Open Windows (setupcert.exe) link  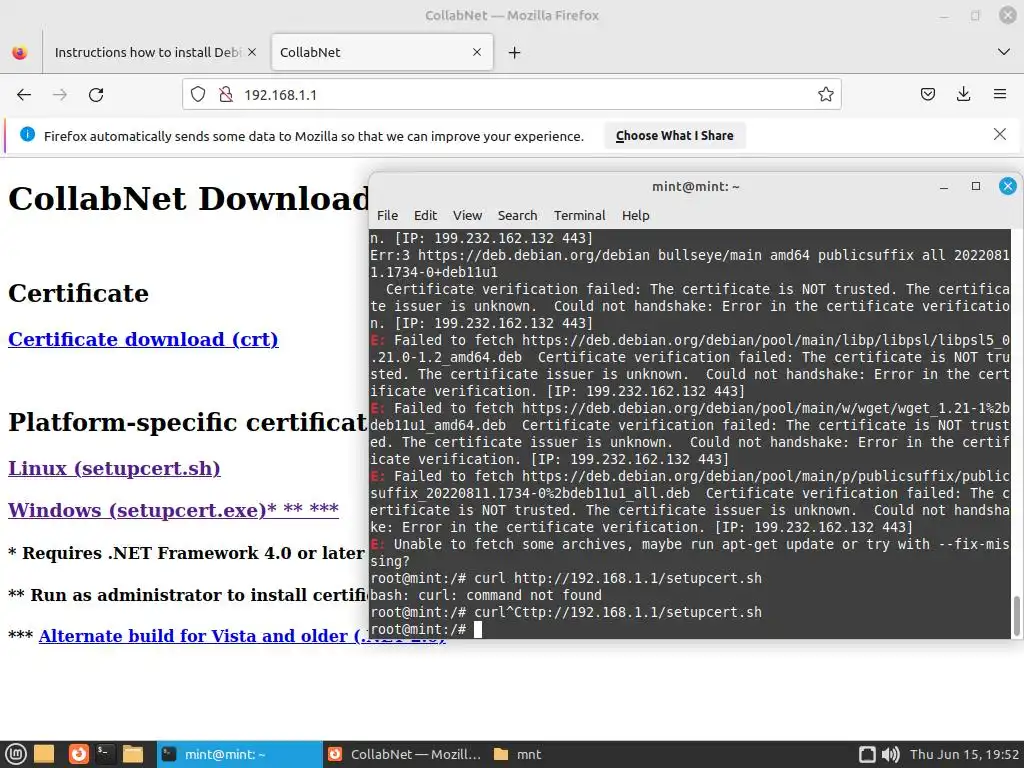tap(173, 510)
